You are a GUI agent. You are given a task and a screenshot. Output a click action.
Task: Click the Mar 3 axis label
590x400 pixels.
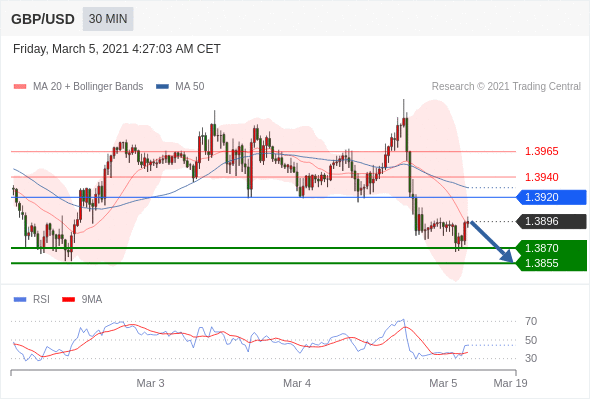coord(150,383)
